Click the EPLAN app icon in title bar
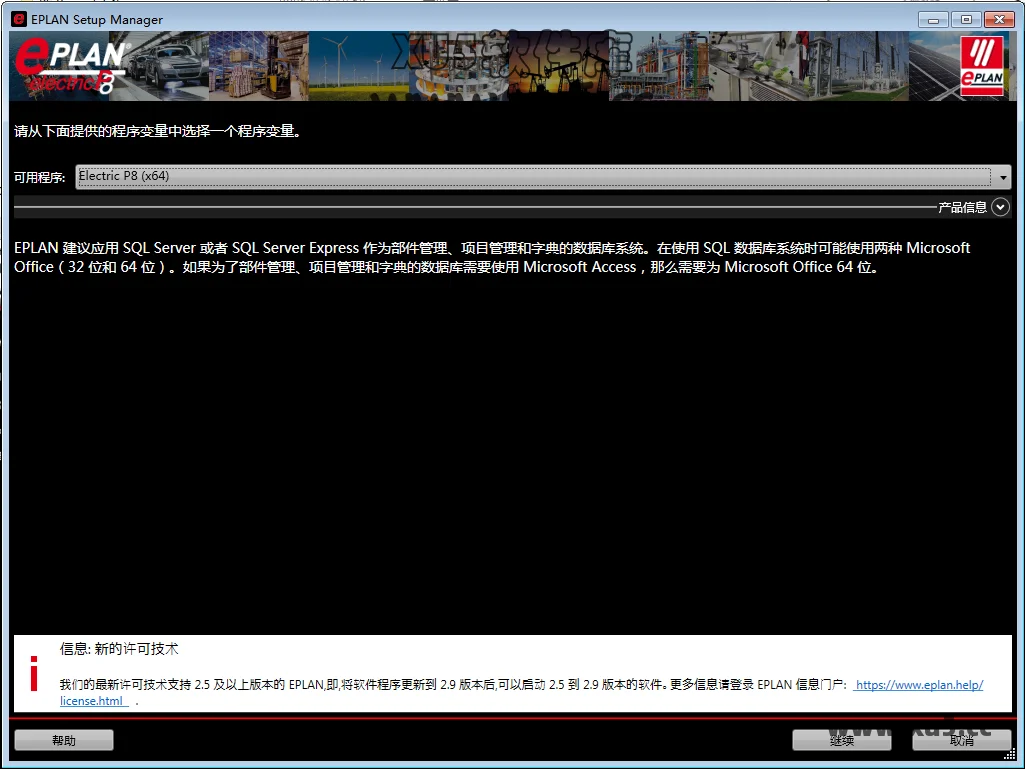 pos(19,19)
